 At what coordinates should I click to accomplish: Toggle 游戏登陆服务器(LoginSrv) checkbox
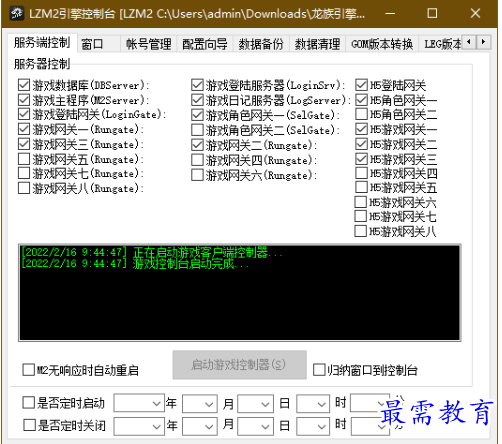pyautogui.click(x=197, y=85)
